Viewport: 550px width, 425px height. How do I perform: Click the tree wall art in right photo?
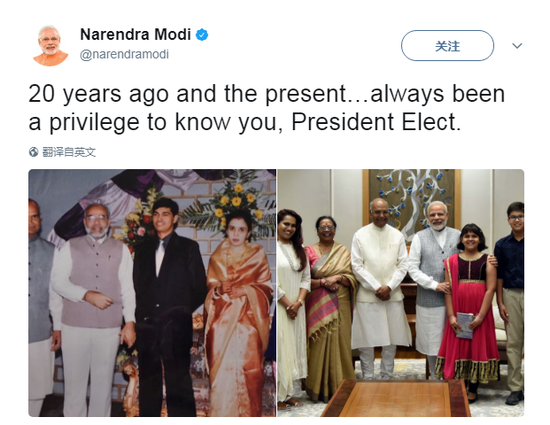point(411,200)
